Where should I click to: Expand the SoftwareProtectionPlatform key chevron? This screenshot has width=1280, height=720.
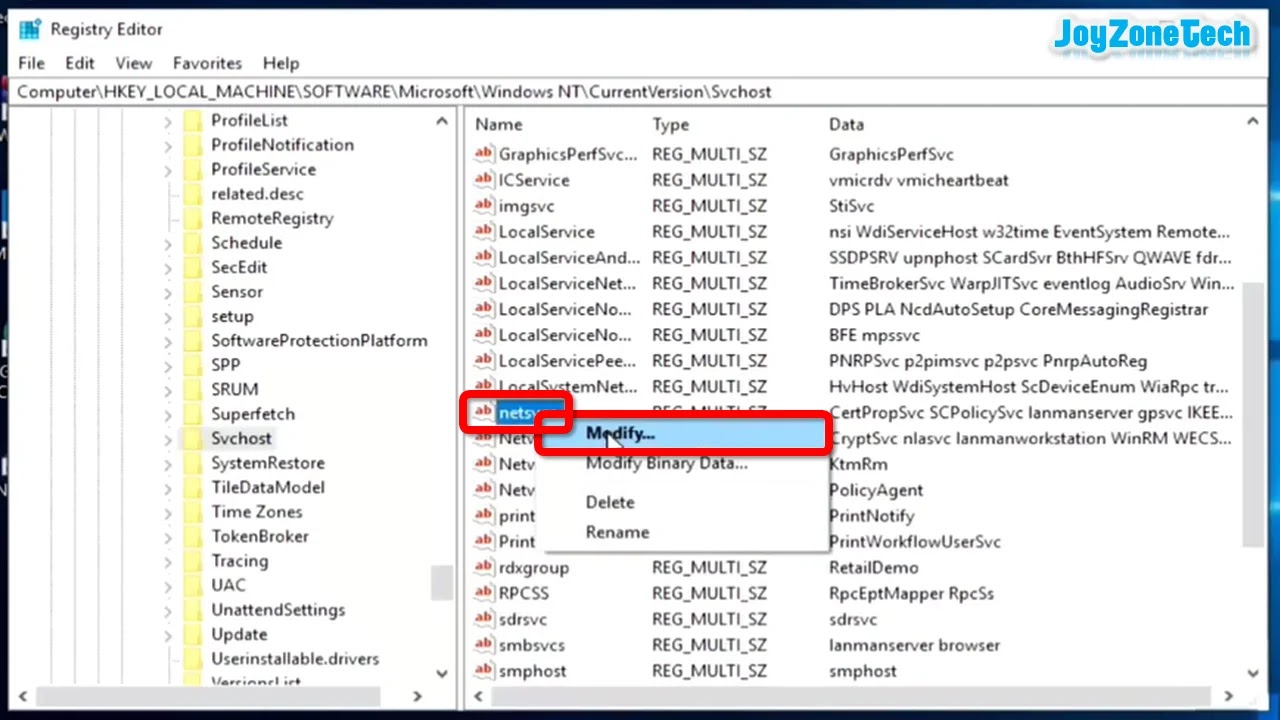coord(167,341)
